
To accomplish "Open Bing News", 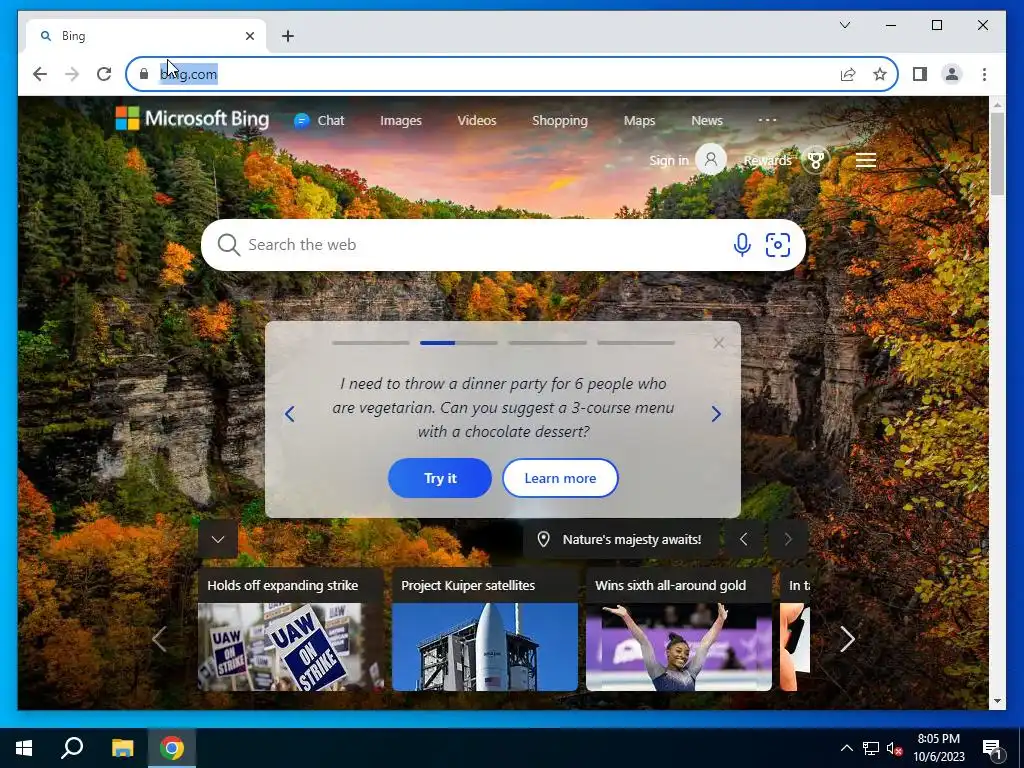I will 707,120.
